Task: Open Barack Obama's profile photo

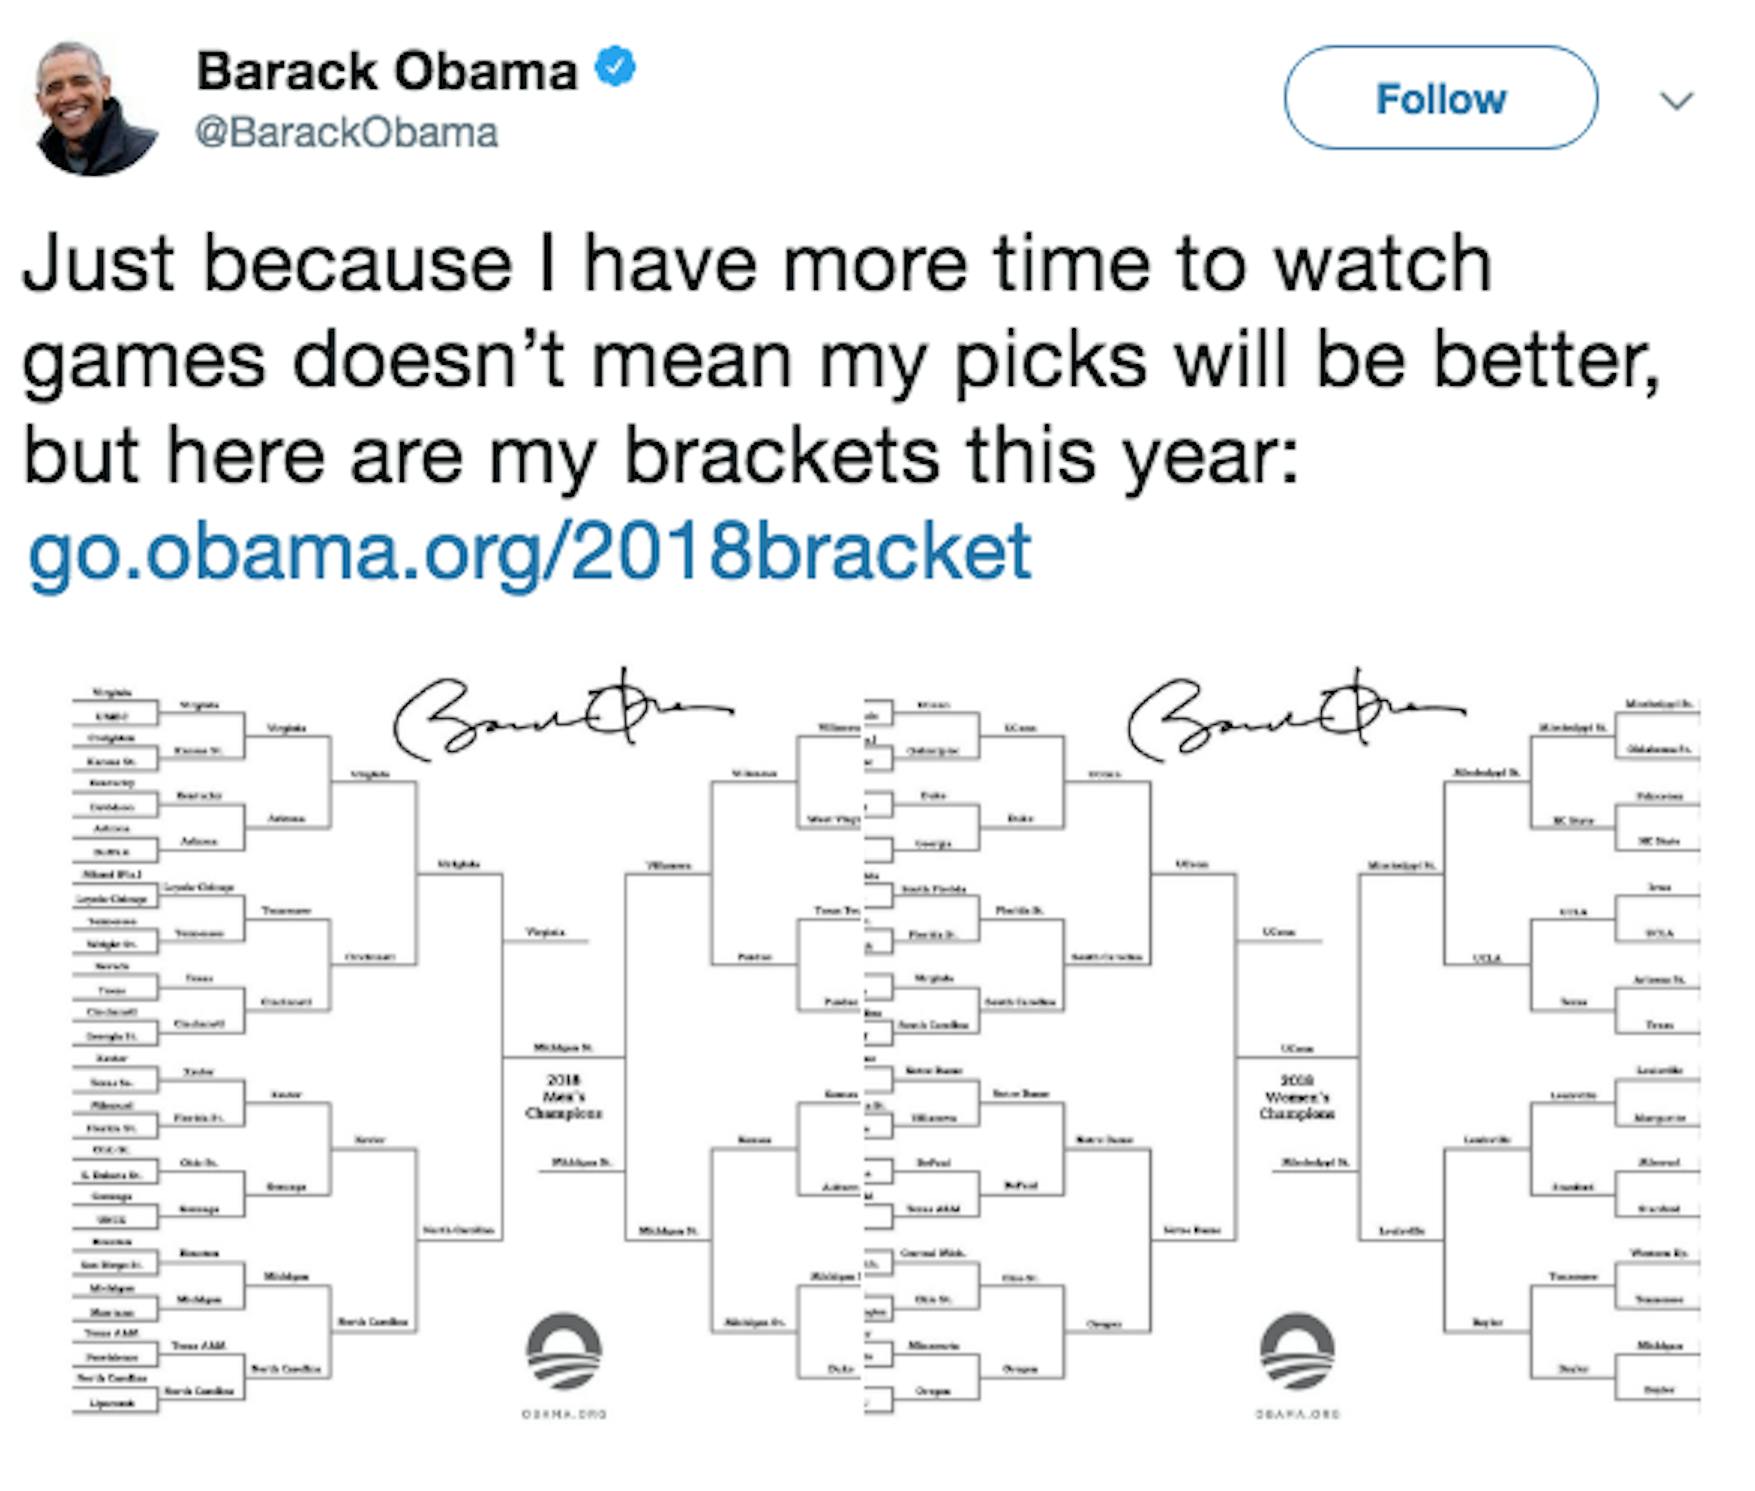Action: pyautogui.click(x=97, y=108)
